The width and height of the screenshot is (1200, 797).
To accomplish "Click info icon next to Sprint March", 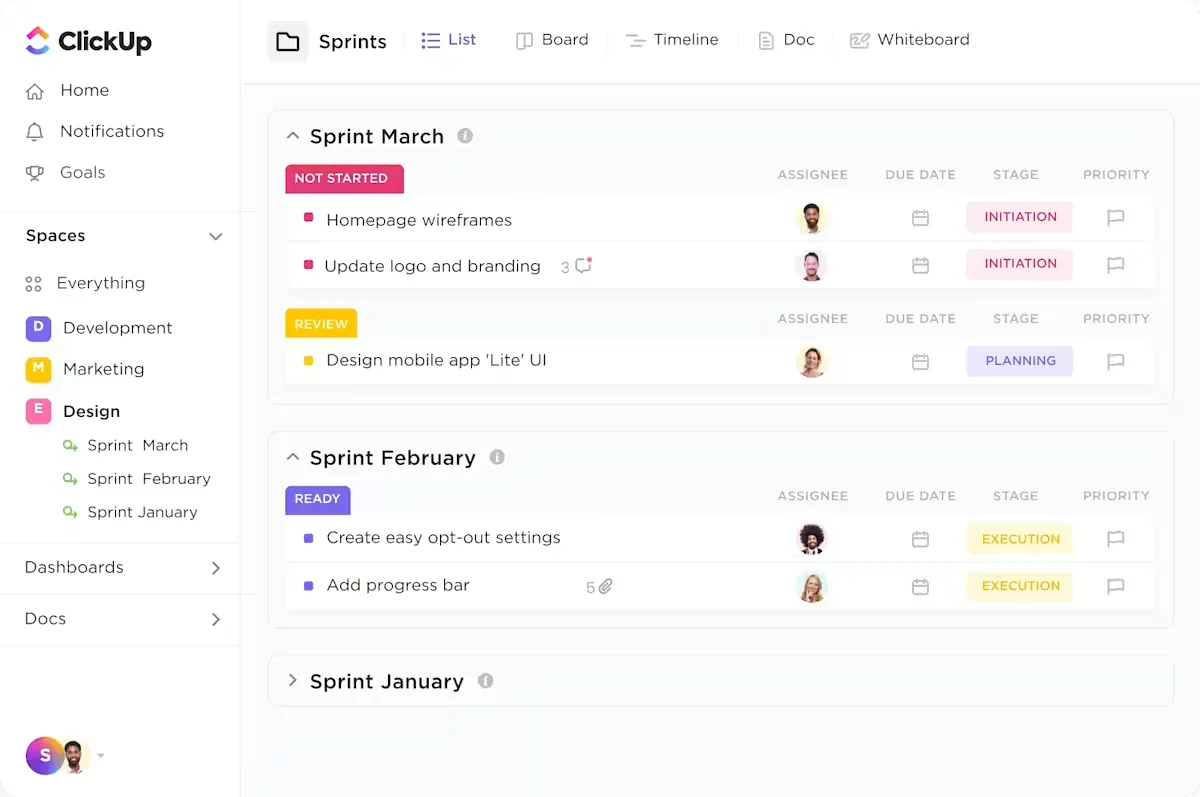I will (465, 136).
